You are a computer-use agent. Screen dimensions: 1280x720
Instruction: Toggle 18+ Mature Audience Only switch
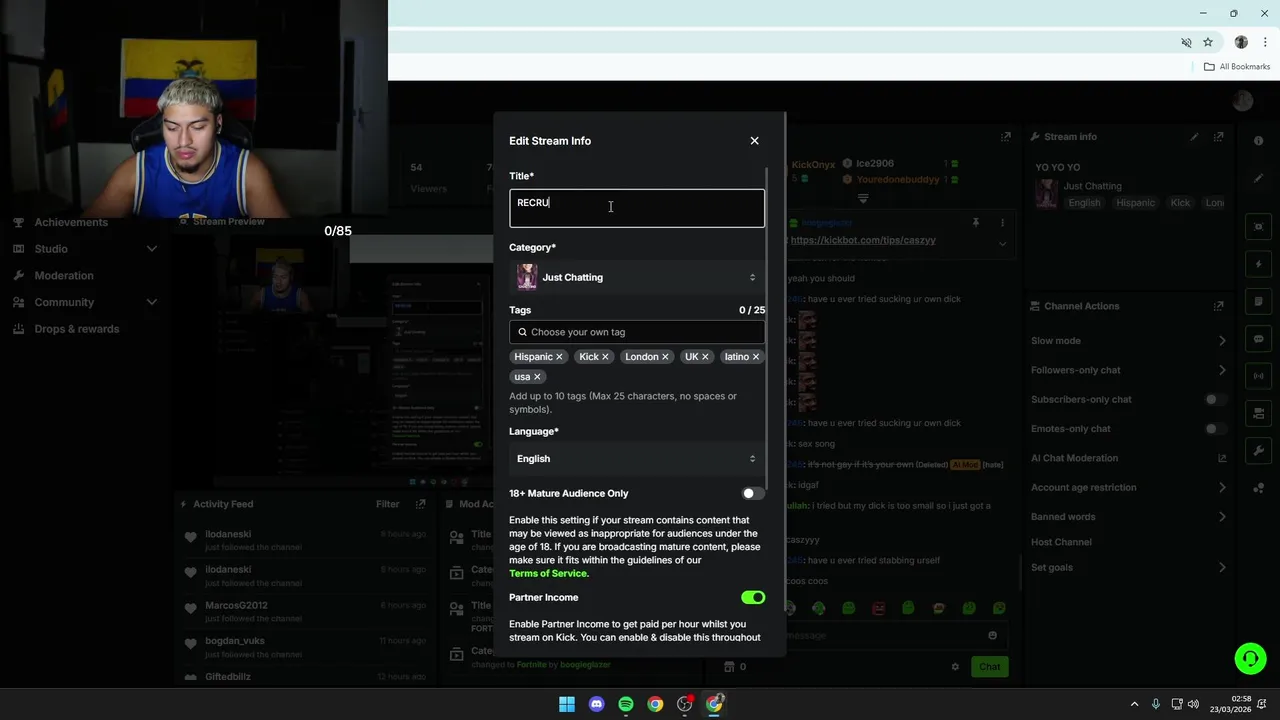[x=753, y=494]
